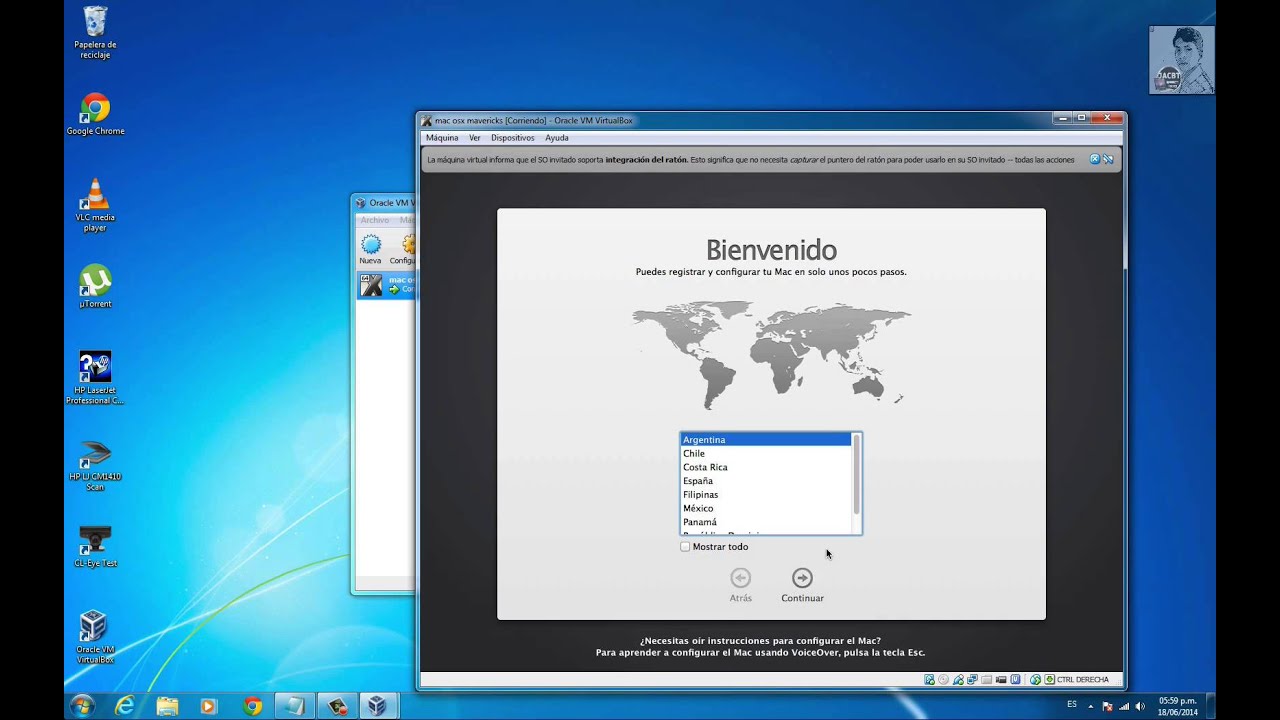Suppress future mouse integration notifications icon

click(x=1108, y=159)
